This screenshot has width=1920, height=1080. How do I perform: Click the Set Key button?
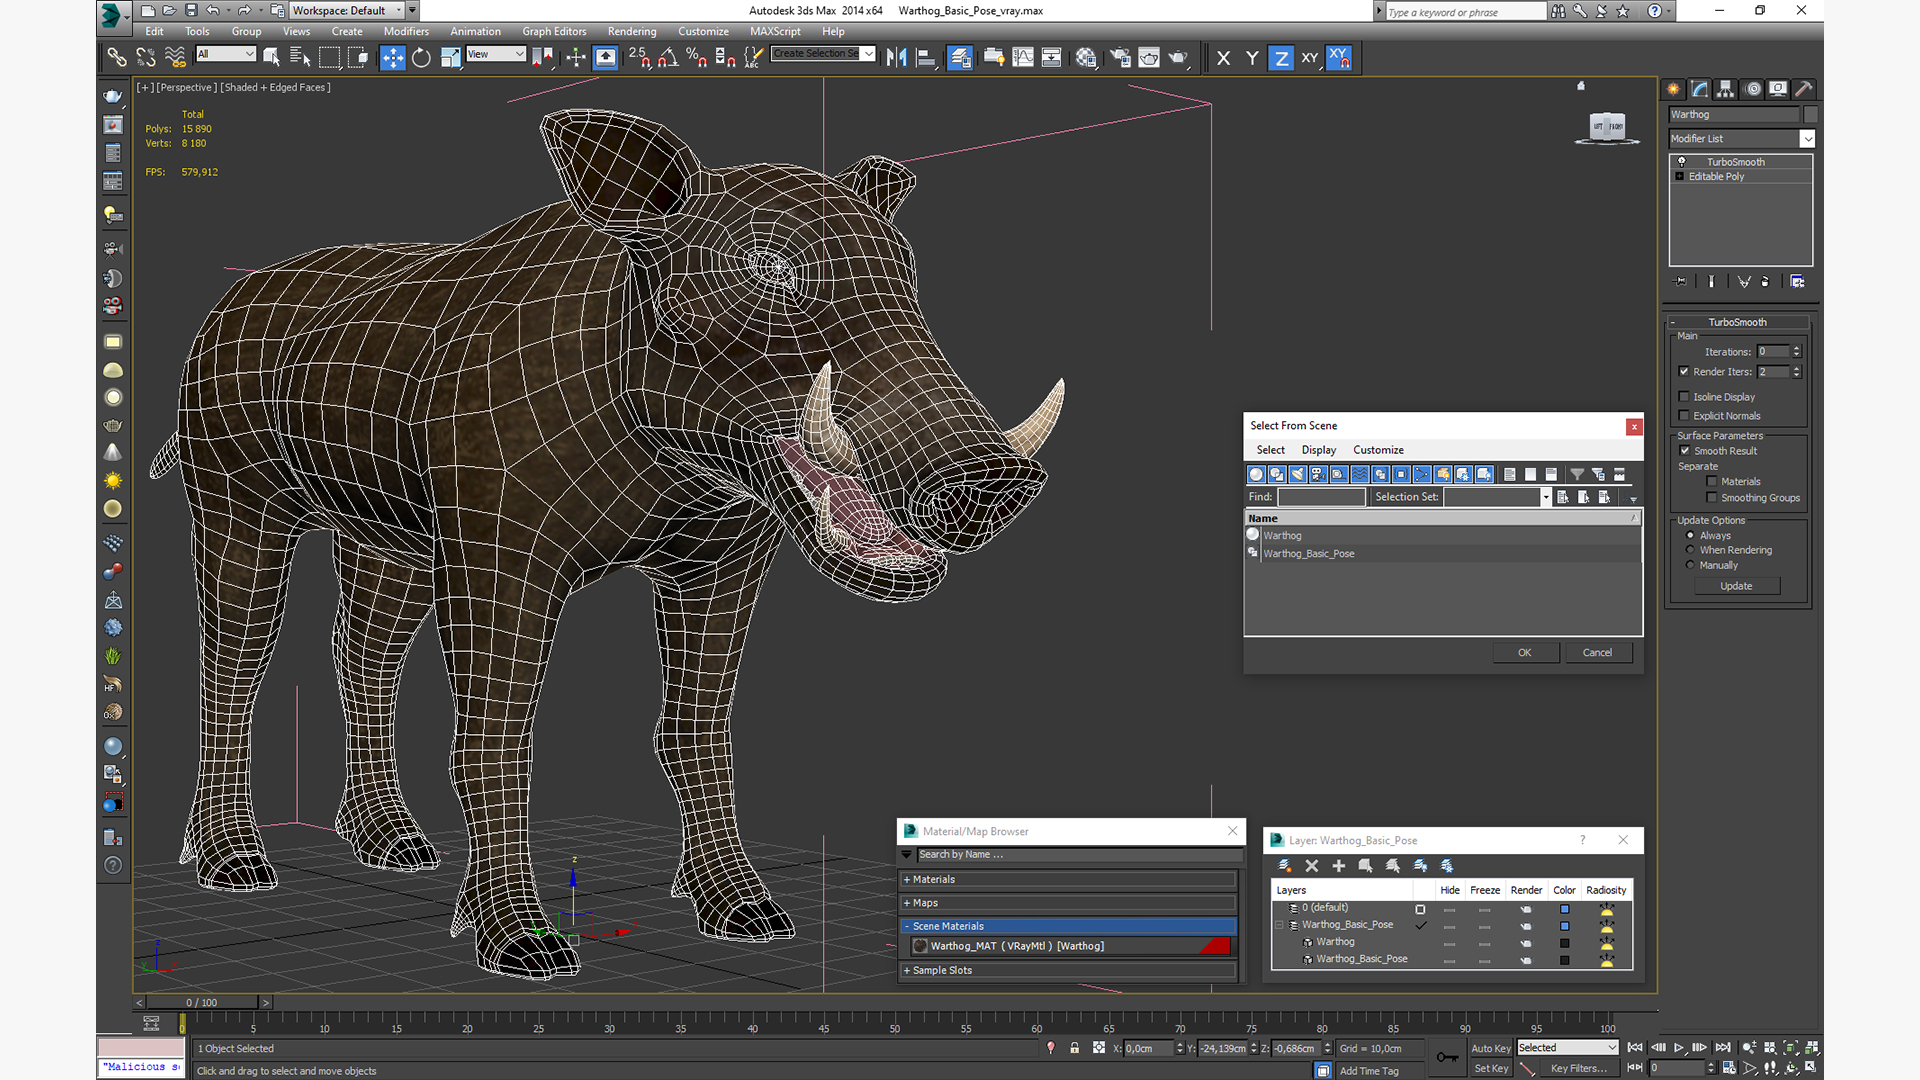(1490, 1069)
